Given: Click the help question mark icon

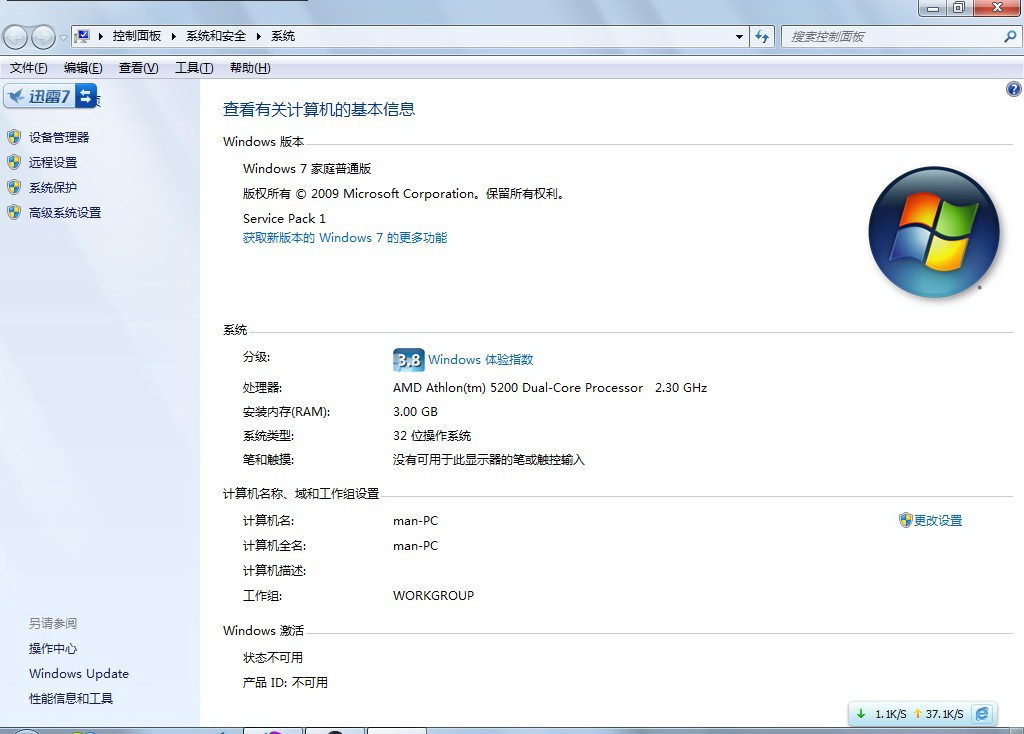Looking at the screenshot, I should click(x=1013, y=89).
